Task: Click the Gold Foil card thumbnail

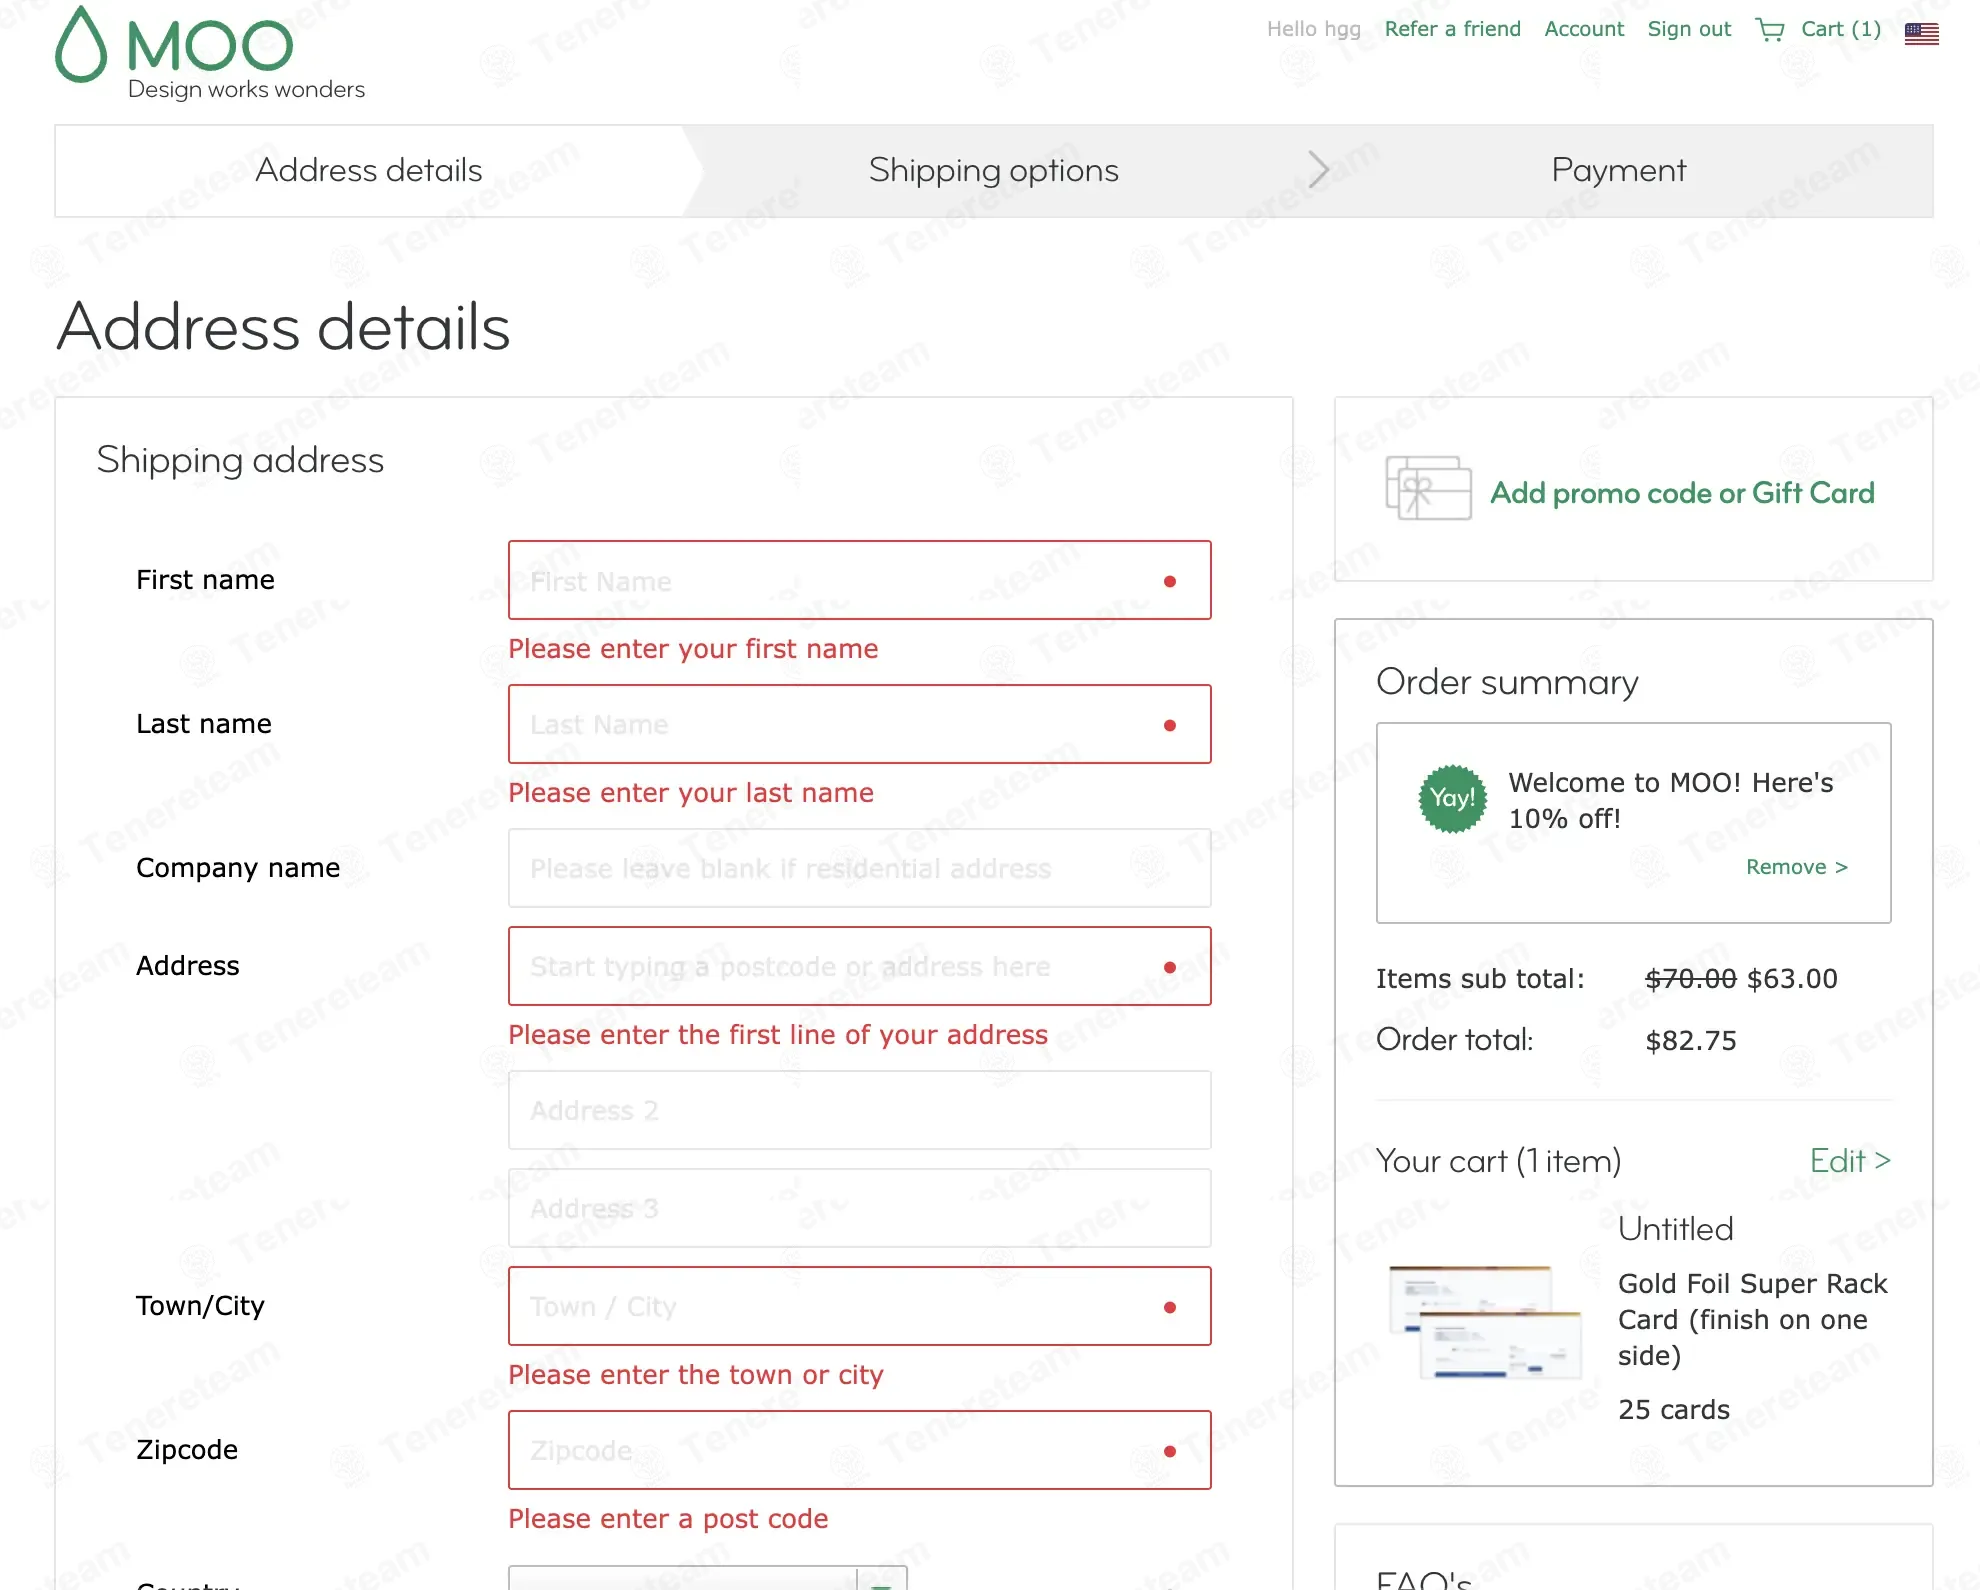Action: (x=1485, y=1322)
